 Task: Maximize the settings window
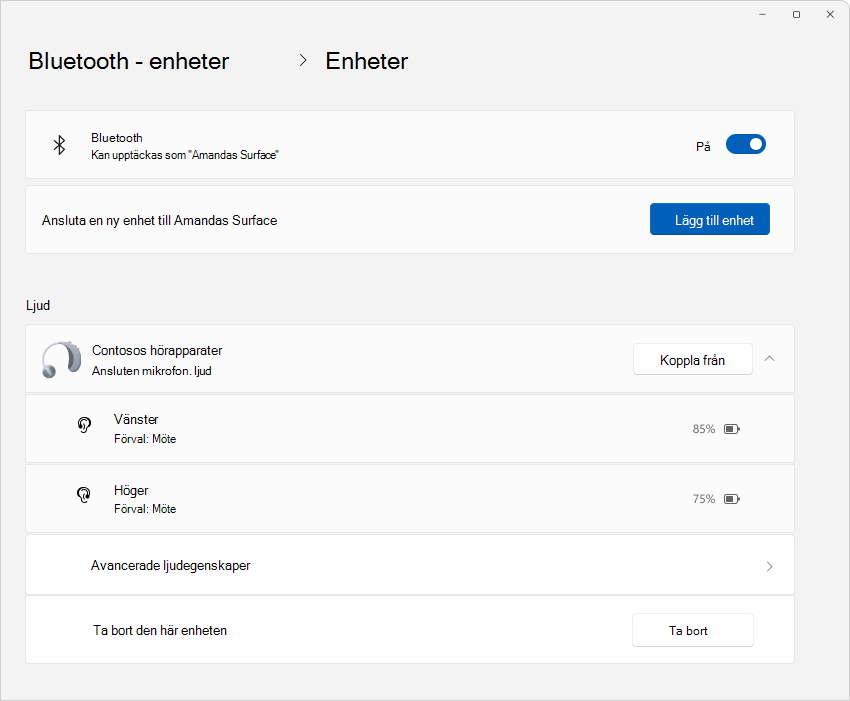796,15
